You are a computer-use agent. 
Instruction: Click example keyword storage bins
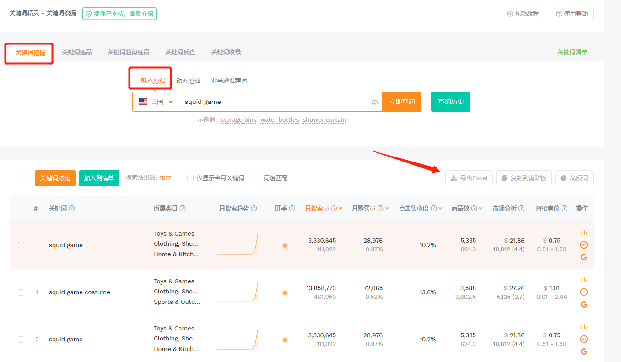click(x=238, y=120)
